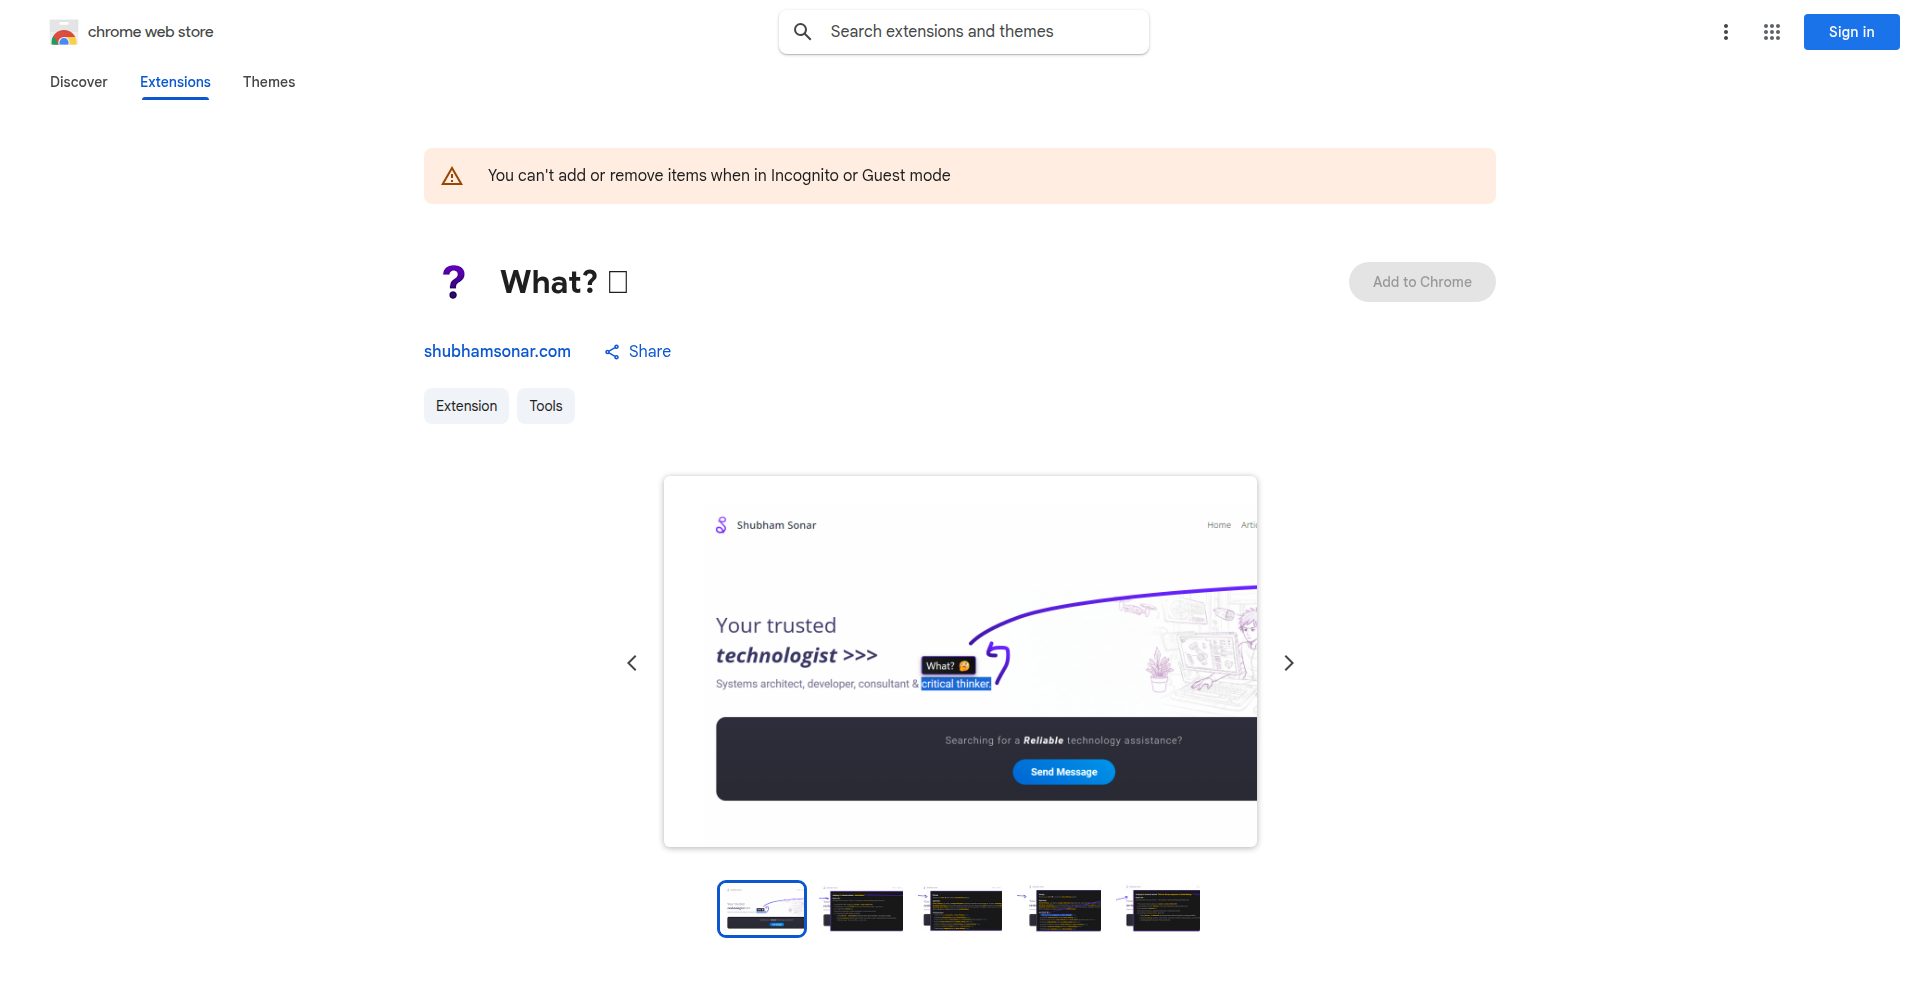Open the three-dot more options menu
This screenshot has width=1920, height=993.
[1725, 32]
